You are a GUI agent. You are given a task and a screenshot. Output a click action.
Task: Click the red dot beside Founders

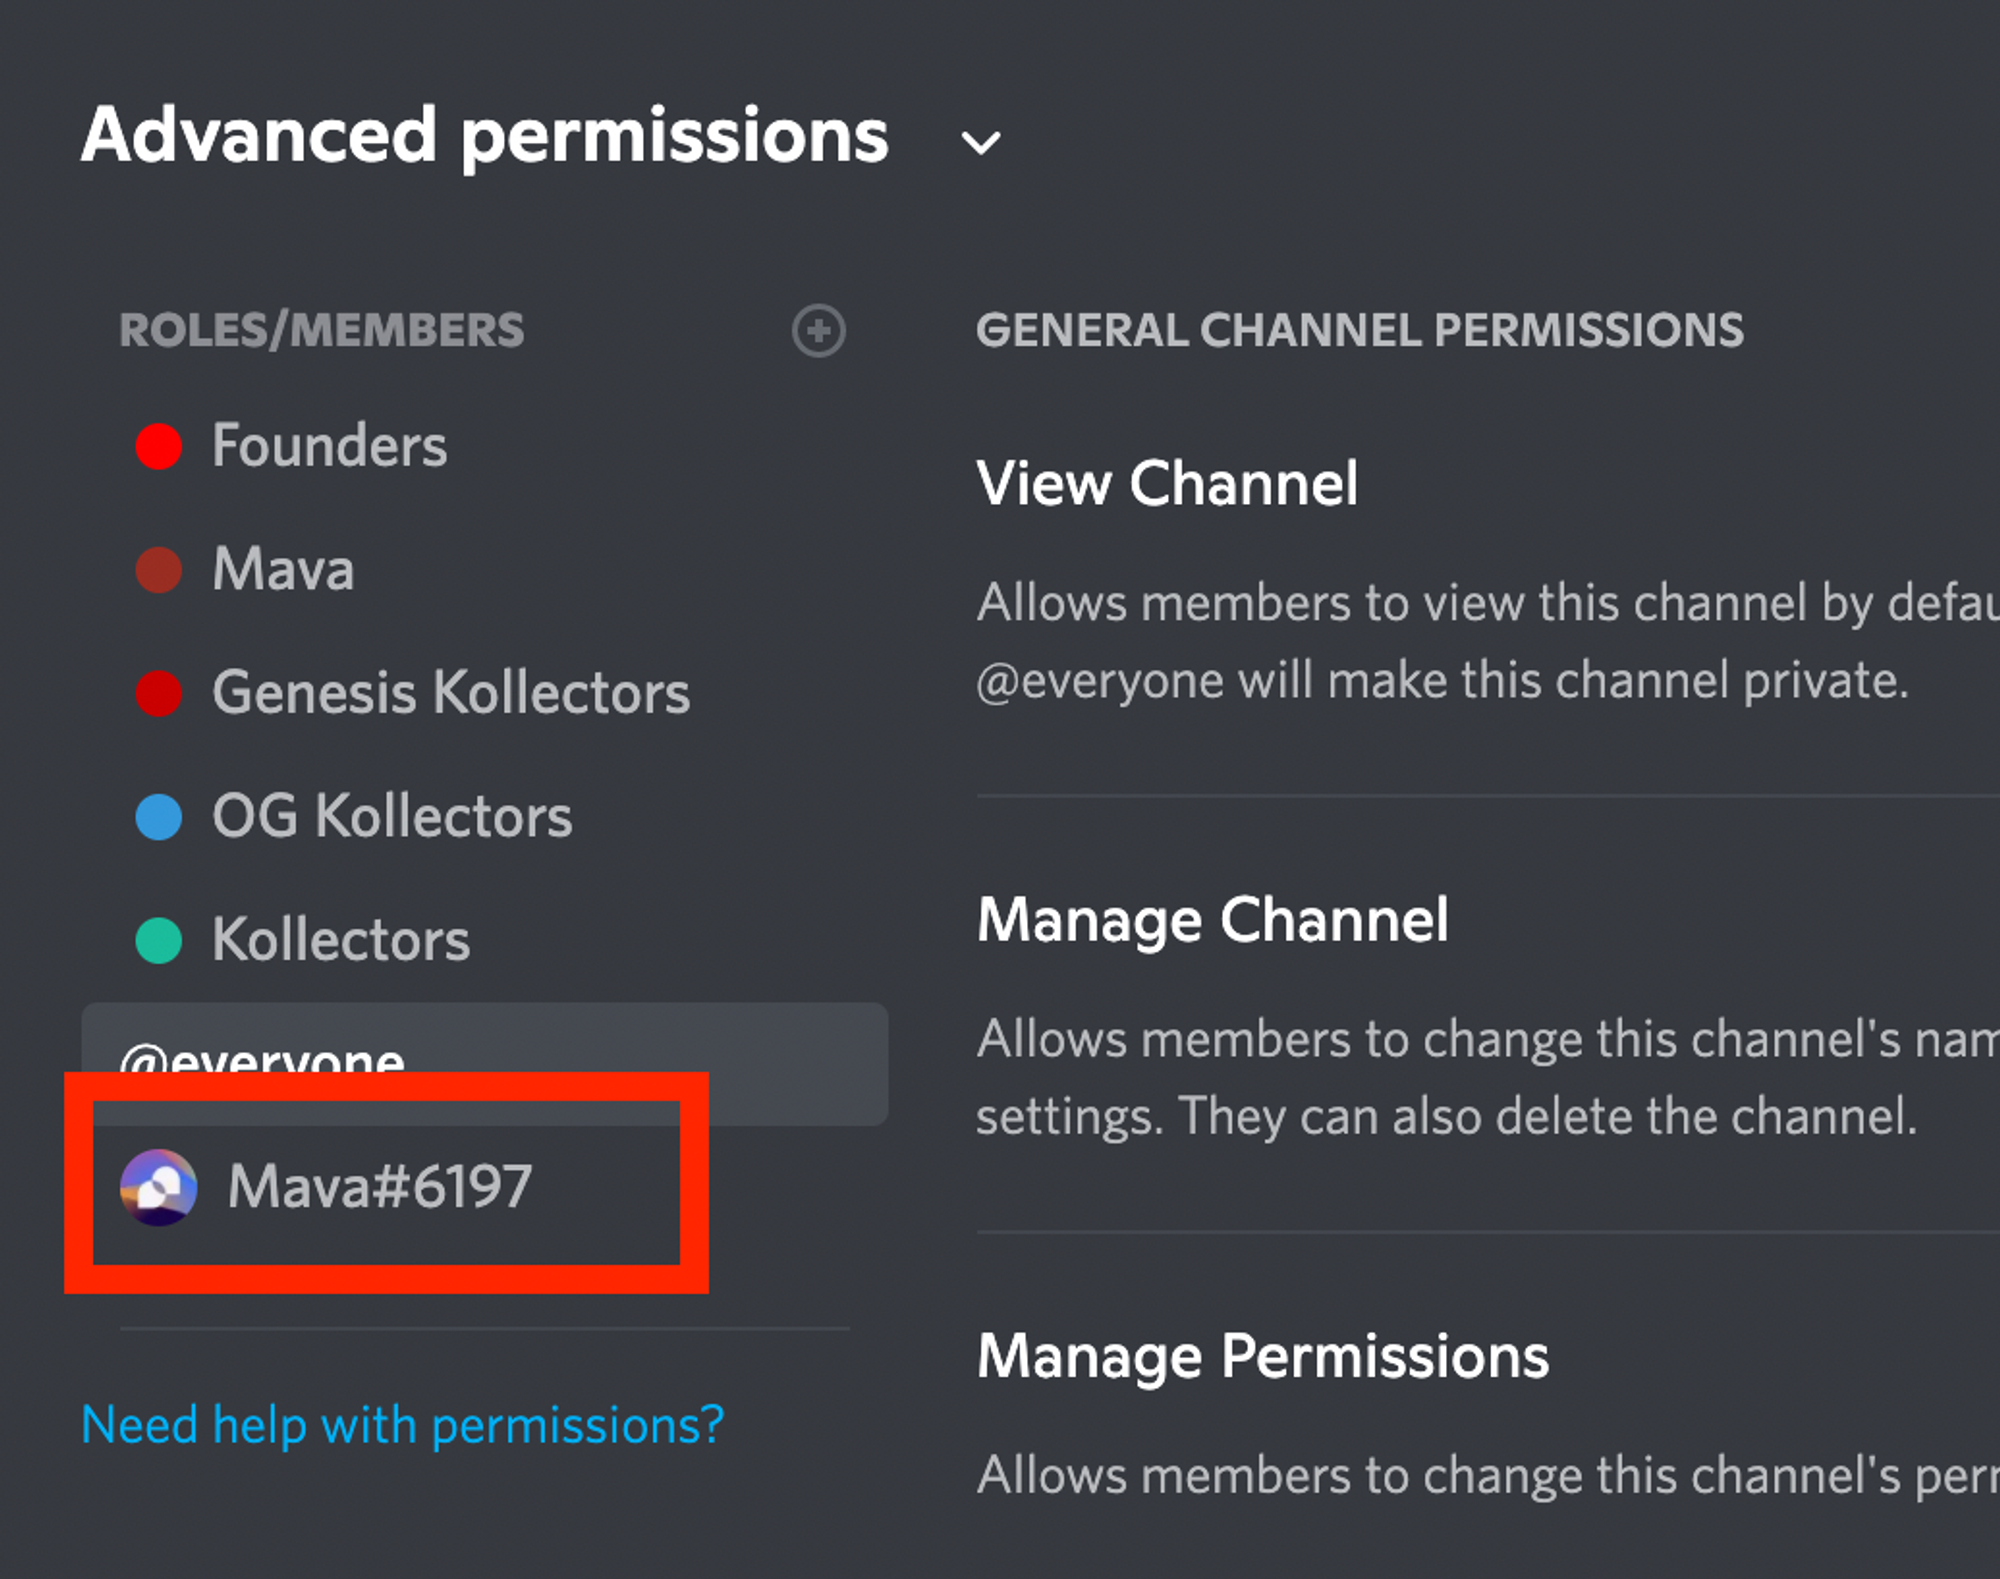click(x=159, y=446)
